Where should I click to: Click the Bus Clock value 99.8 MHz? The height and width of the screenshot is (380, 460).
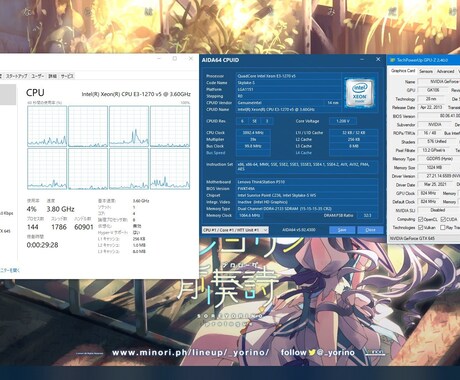pos(253,146)
